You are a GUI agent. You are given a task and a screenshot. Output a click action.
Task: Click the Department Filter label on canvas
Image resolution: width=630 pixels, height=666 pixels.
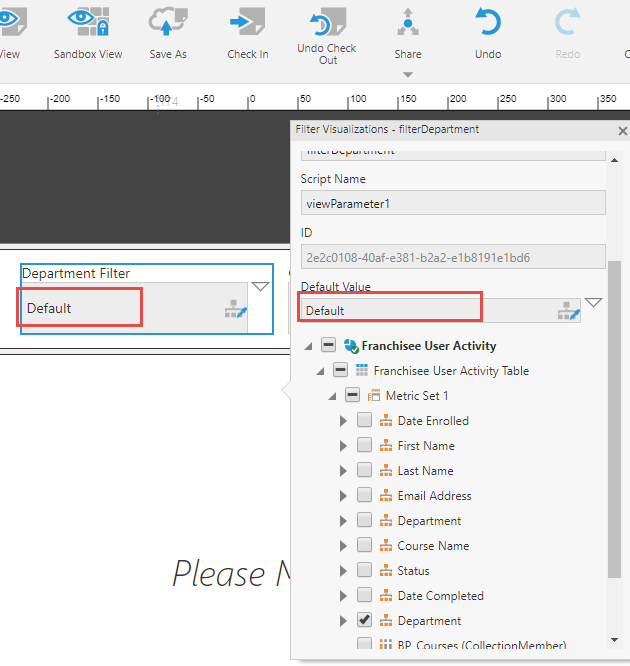[76, 273]
